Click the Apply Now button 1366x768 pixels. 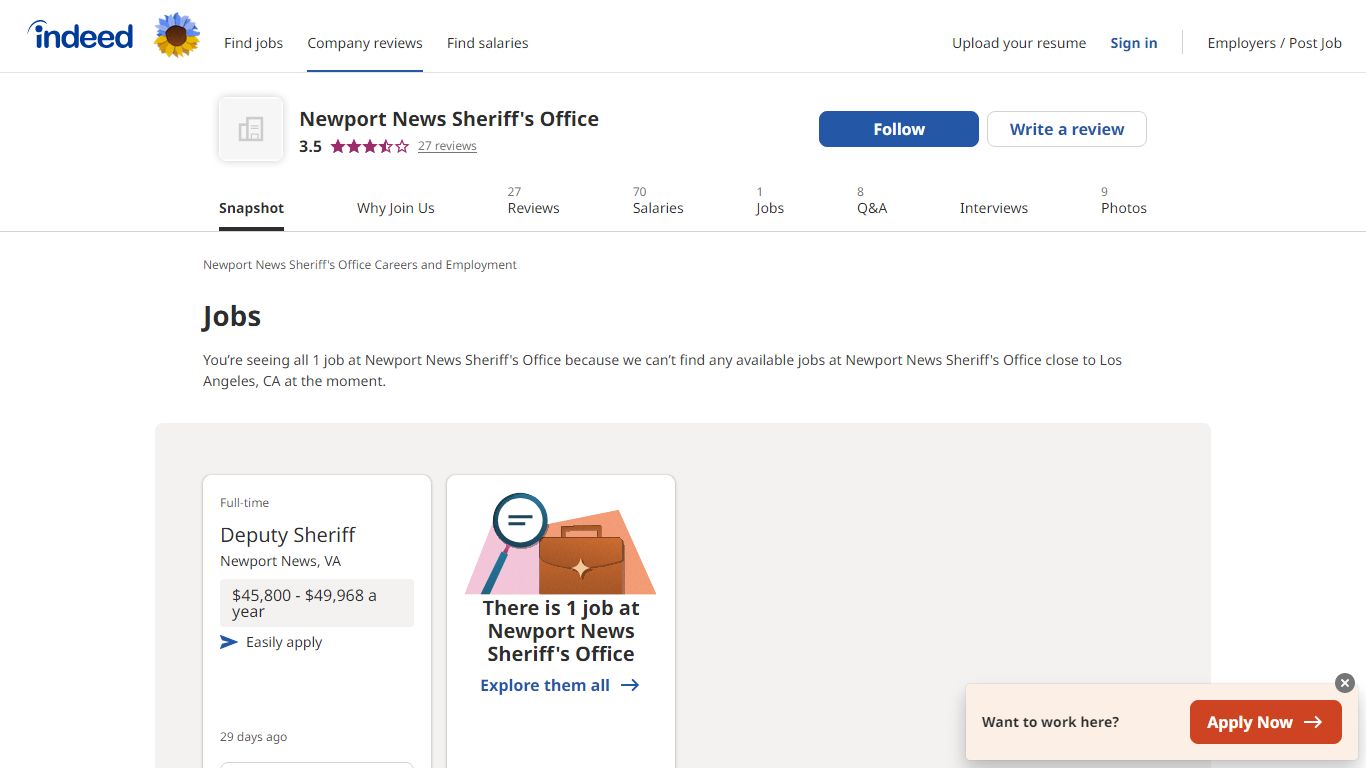pyautogui.click(x=1265, y=722)
